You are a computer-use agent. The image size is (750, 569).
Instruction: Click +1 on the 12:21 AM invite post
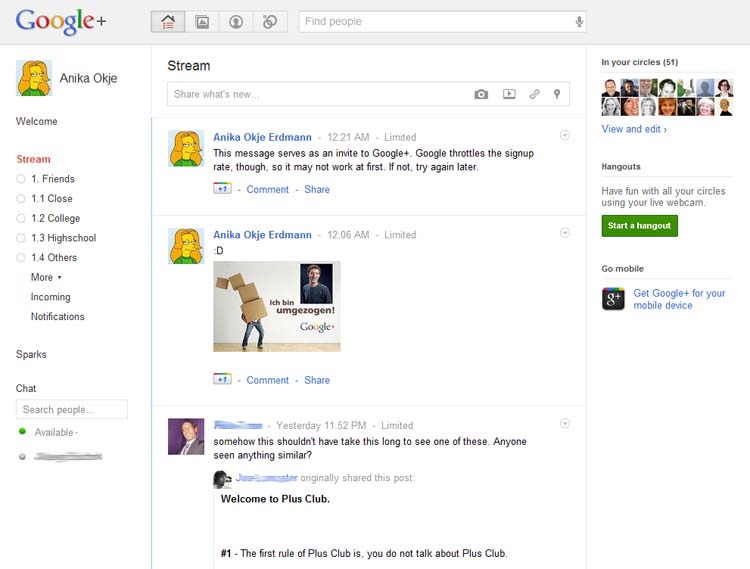[x=222, y=188]
